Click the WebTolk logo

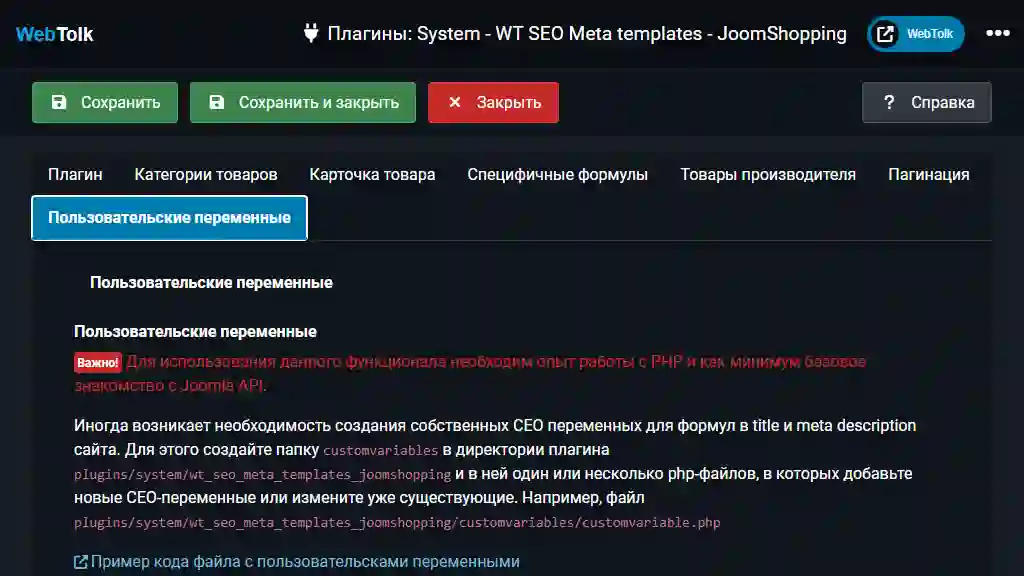[55, 34]
